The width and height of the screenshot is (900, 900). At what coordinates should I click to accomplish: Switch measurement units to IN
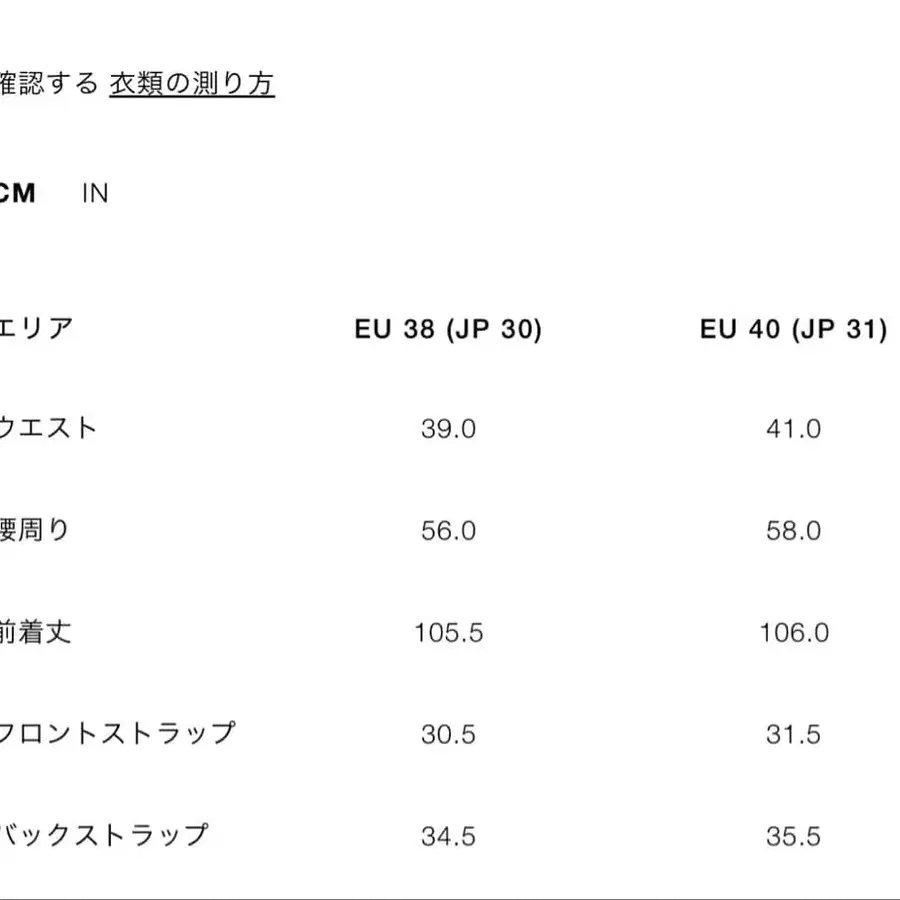coord(96,193)
